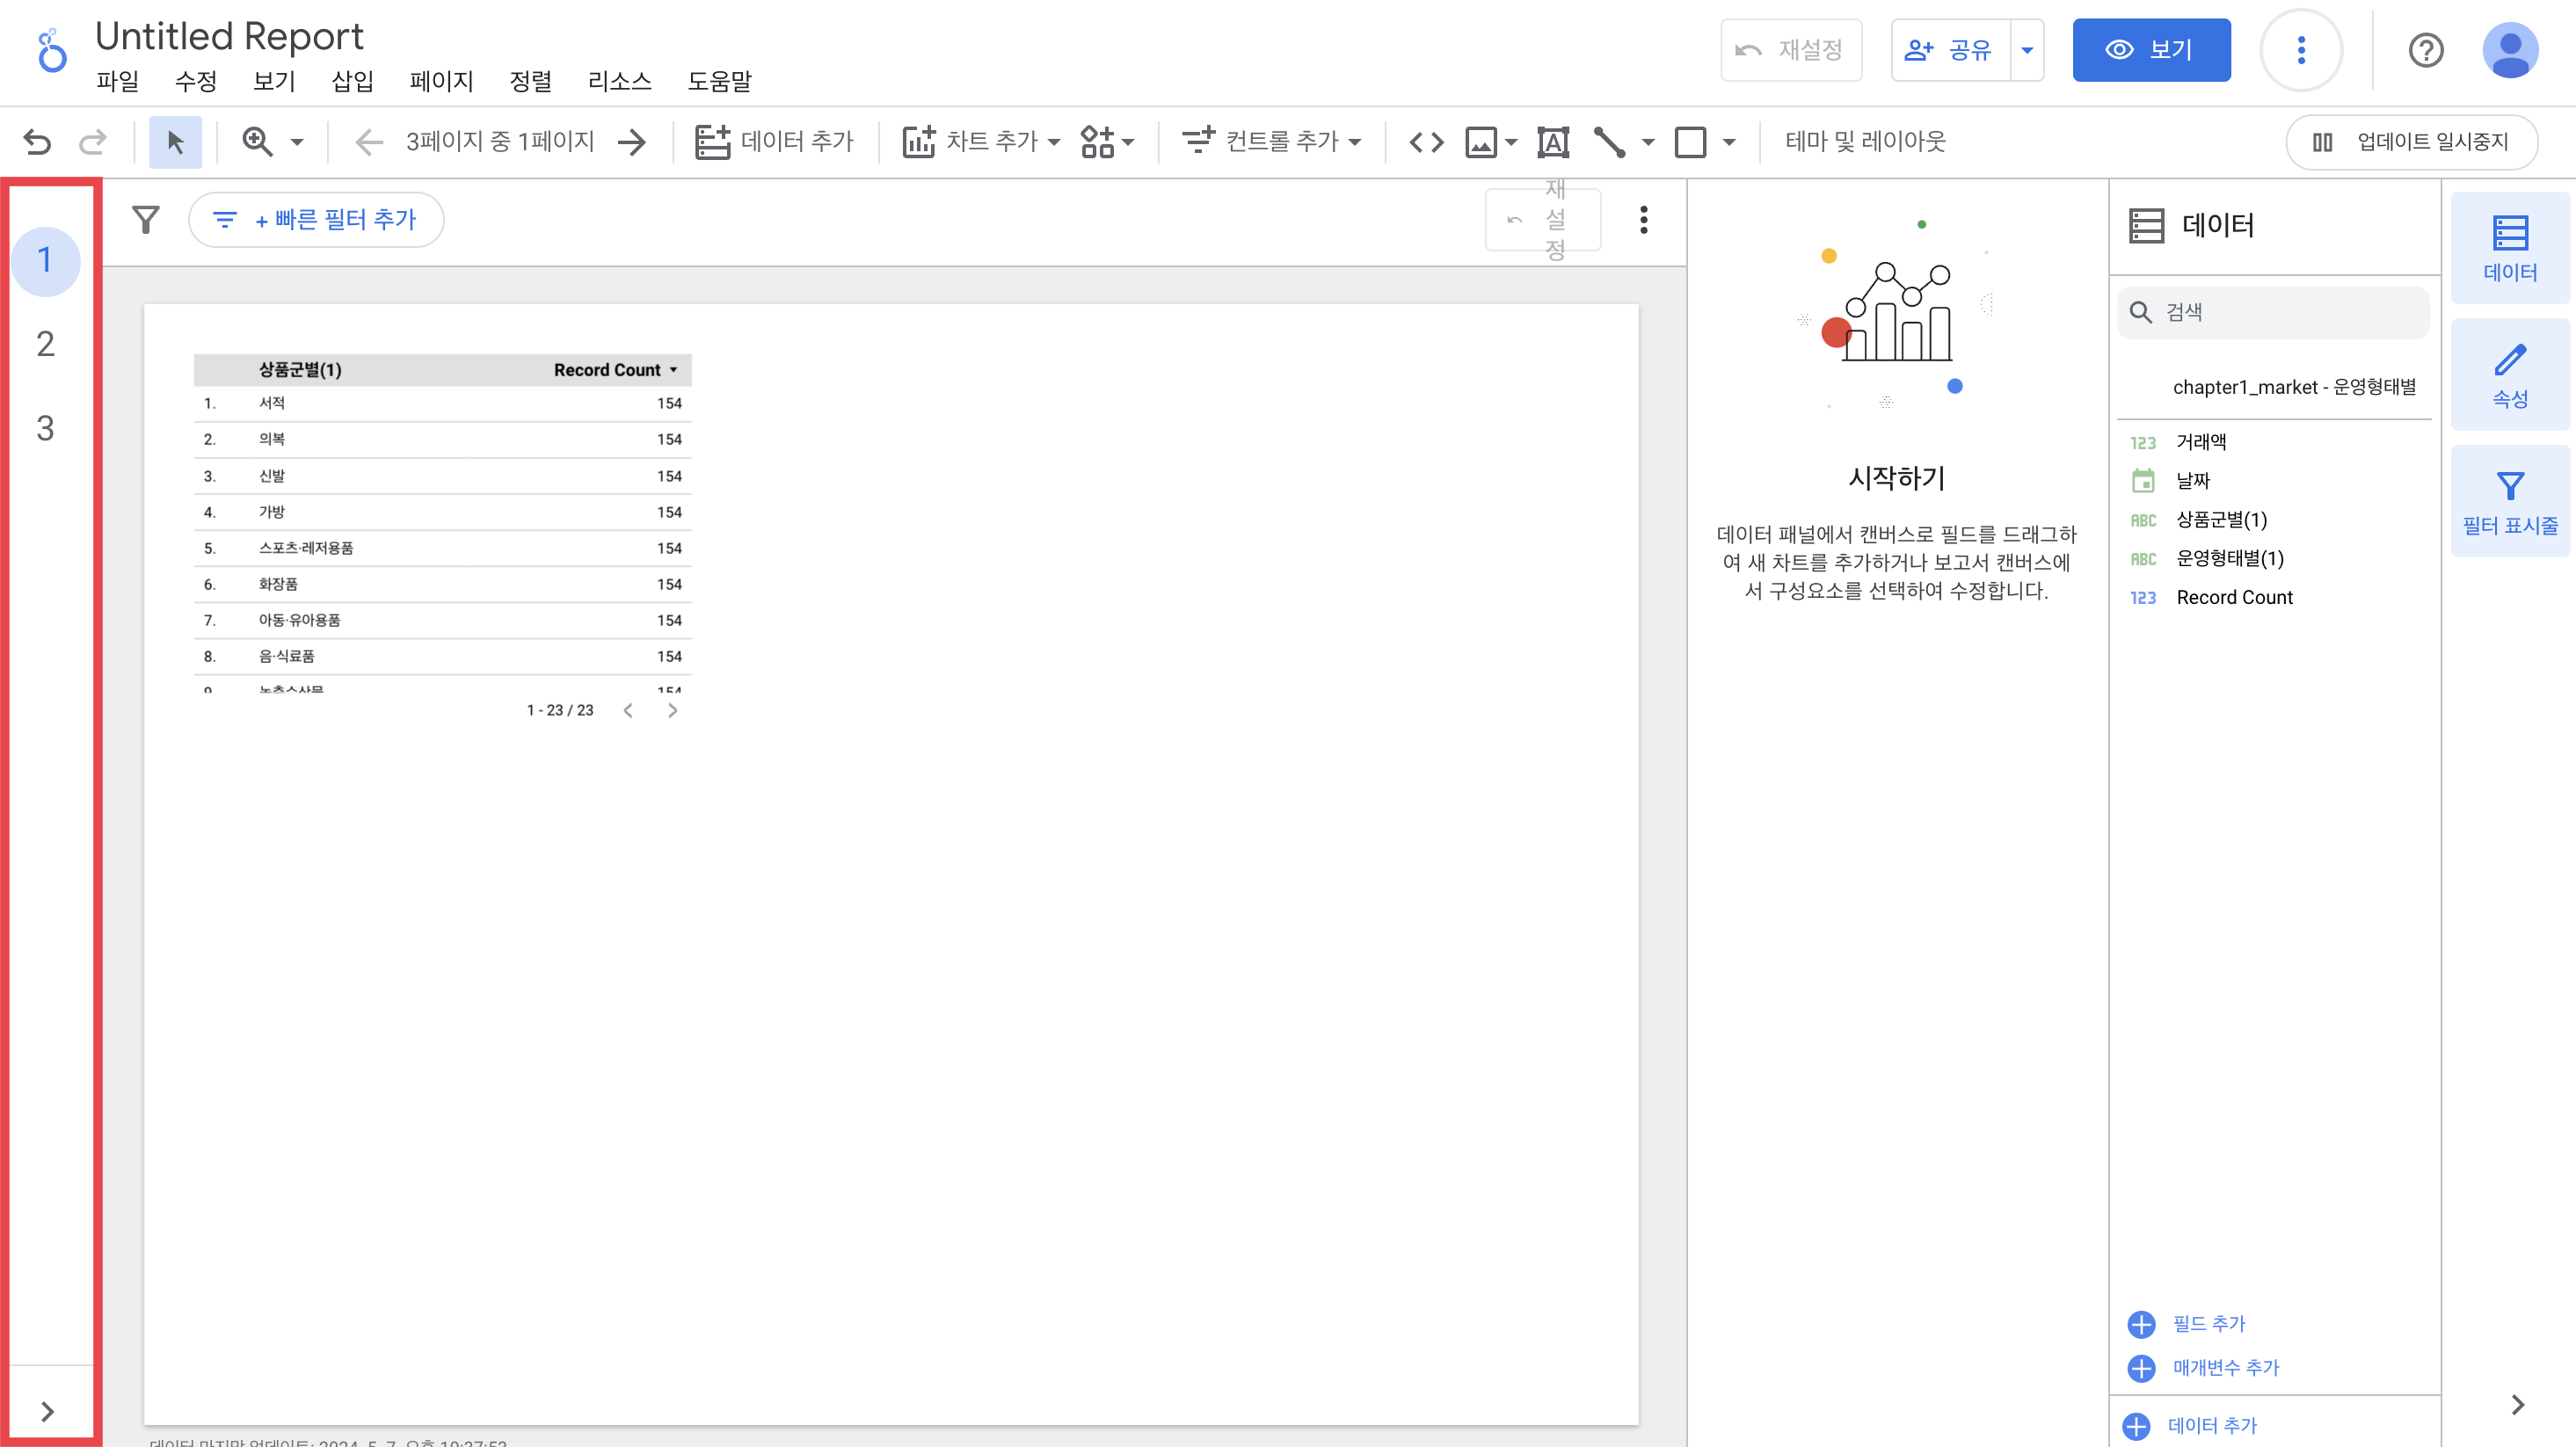
Task: Click the undo arrow in toolbar
Action: [x=37, y=142]
